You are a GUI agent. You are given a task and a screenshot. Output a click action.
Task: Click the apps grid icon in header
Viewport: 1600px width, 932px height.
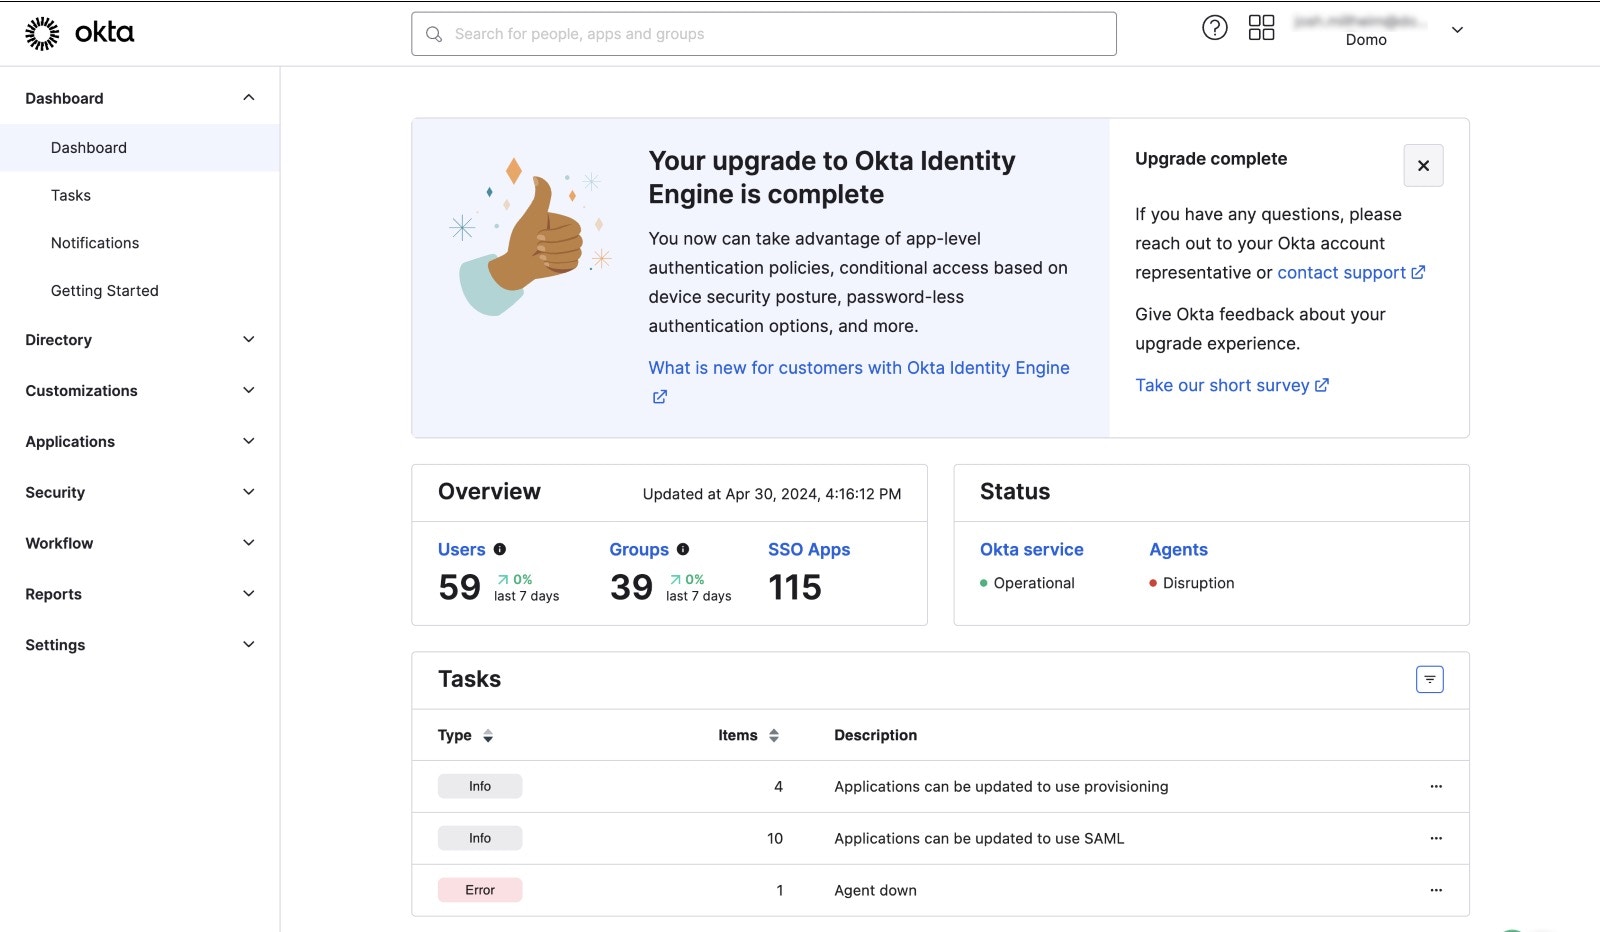(x=1262, y=27)
